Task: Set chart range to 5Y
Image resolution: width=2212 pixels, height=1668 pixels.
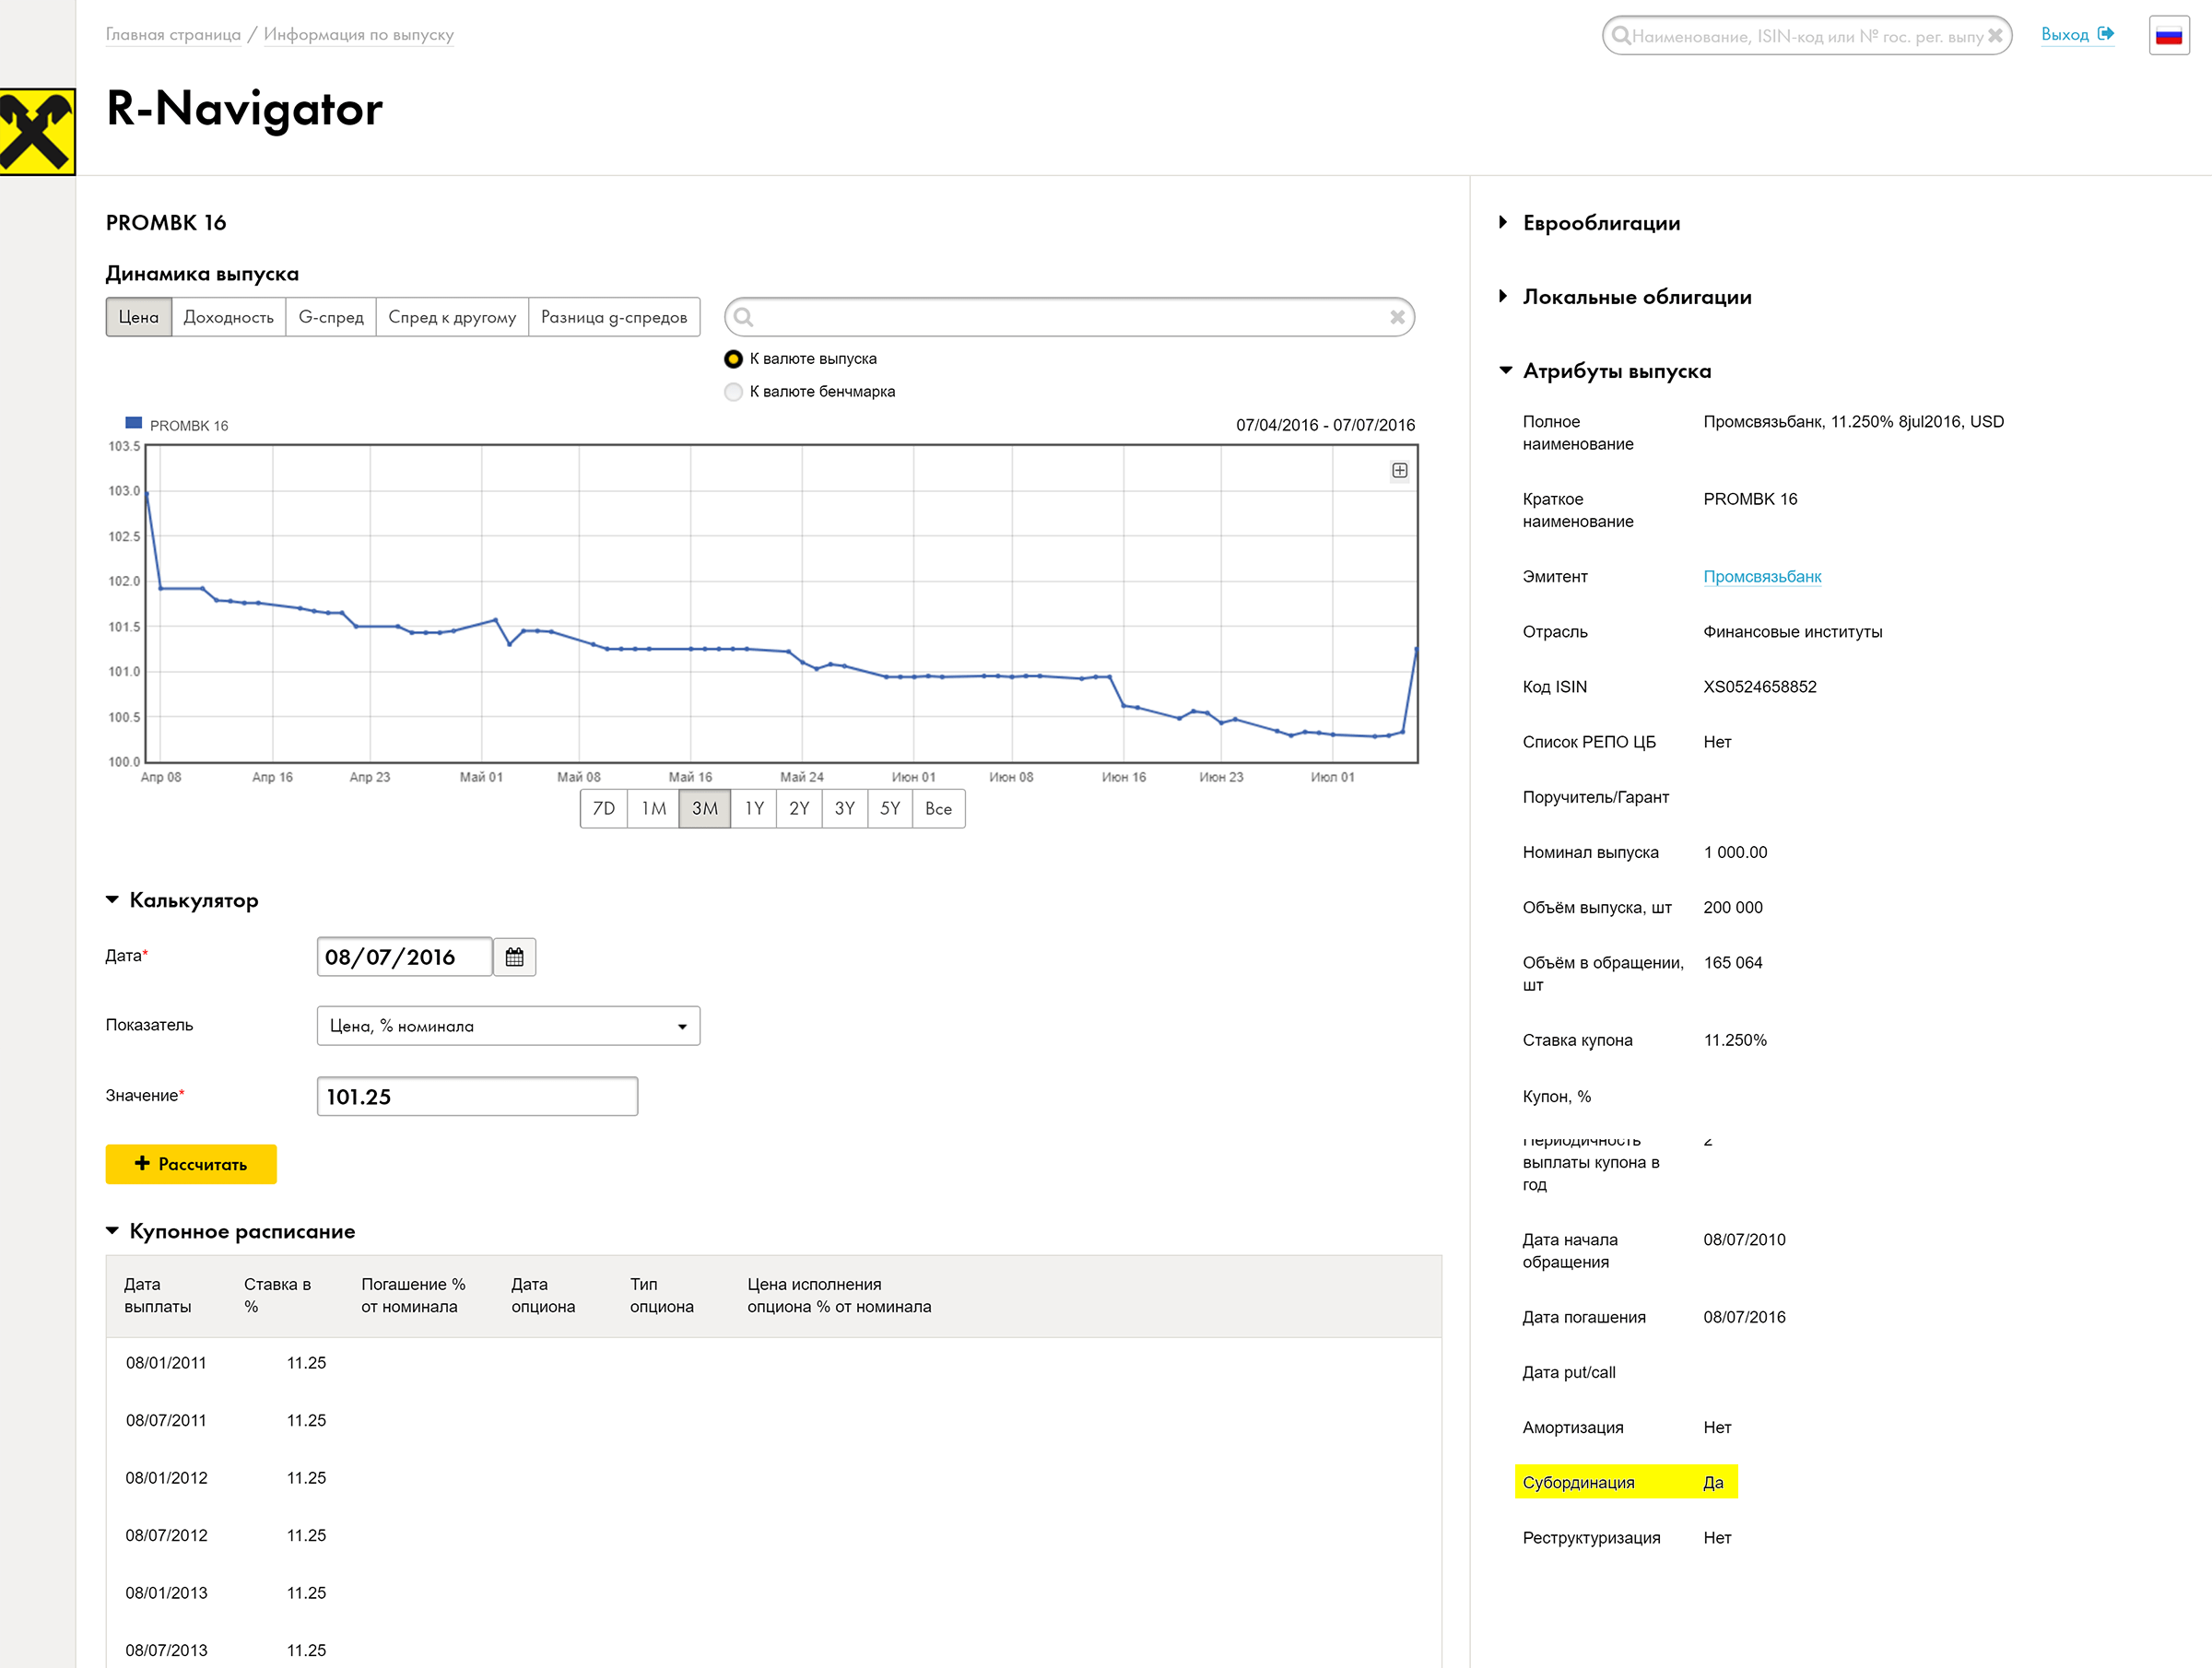Action: 890,808
